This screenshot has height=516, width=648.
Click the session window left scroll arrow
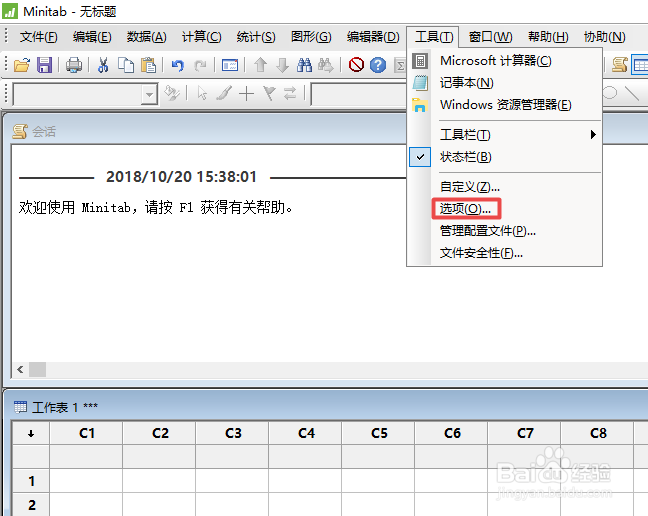[x=20, y=369]
